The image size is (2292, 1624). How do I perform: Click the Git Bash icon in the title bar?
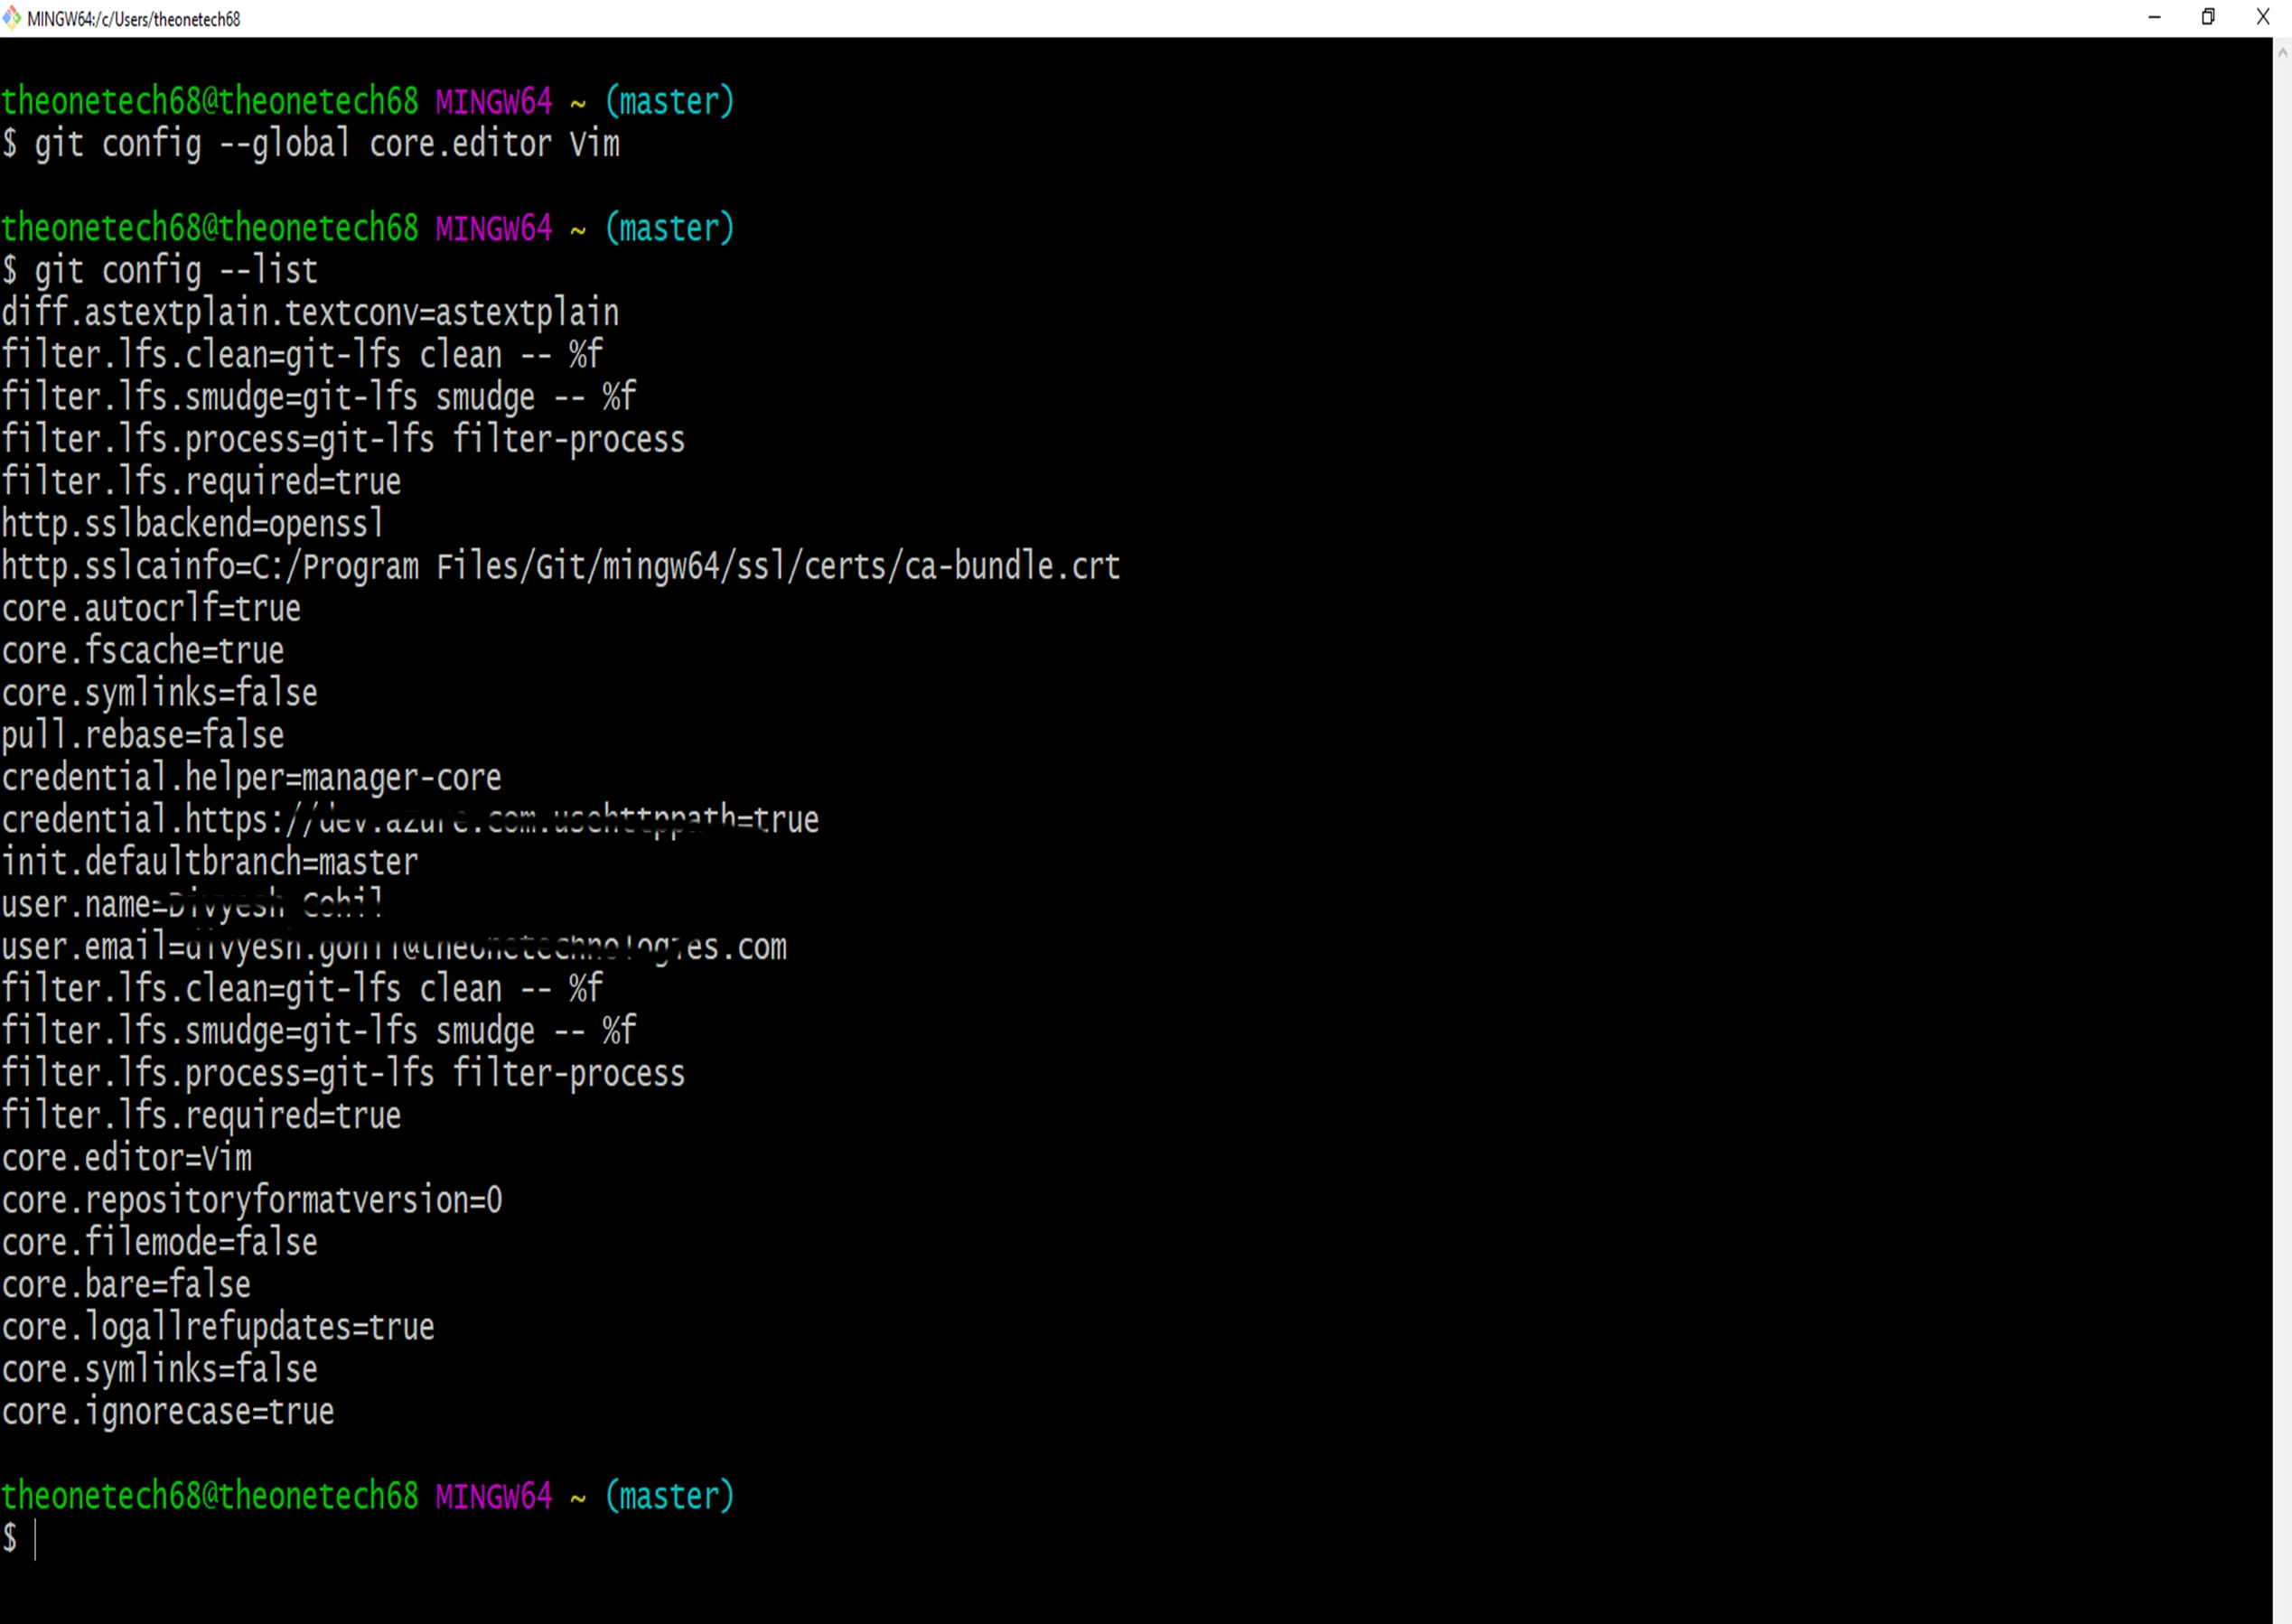(x=14, y=17)
